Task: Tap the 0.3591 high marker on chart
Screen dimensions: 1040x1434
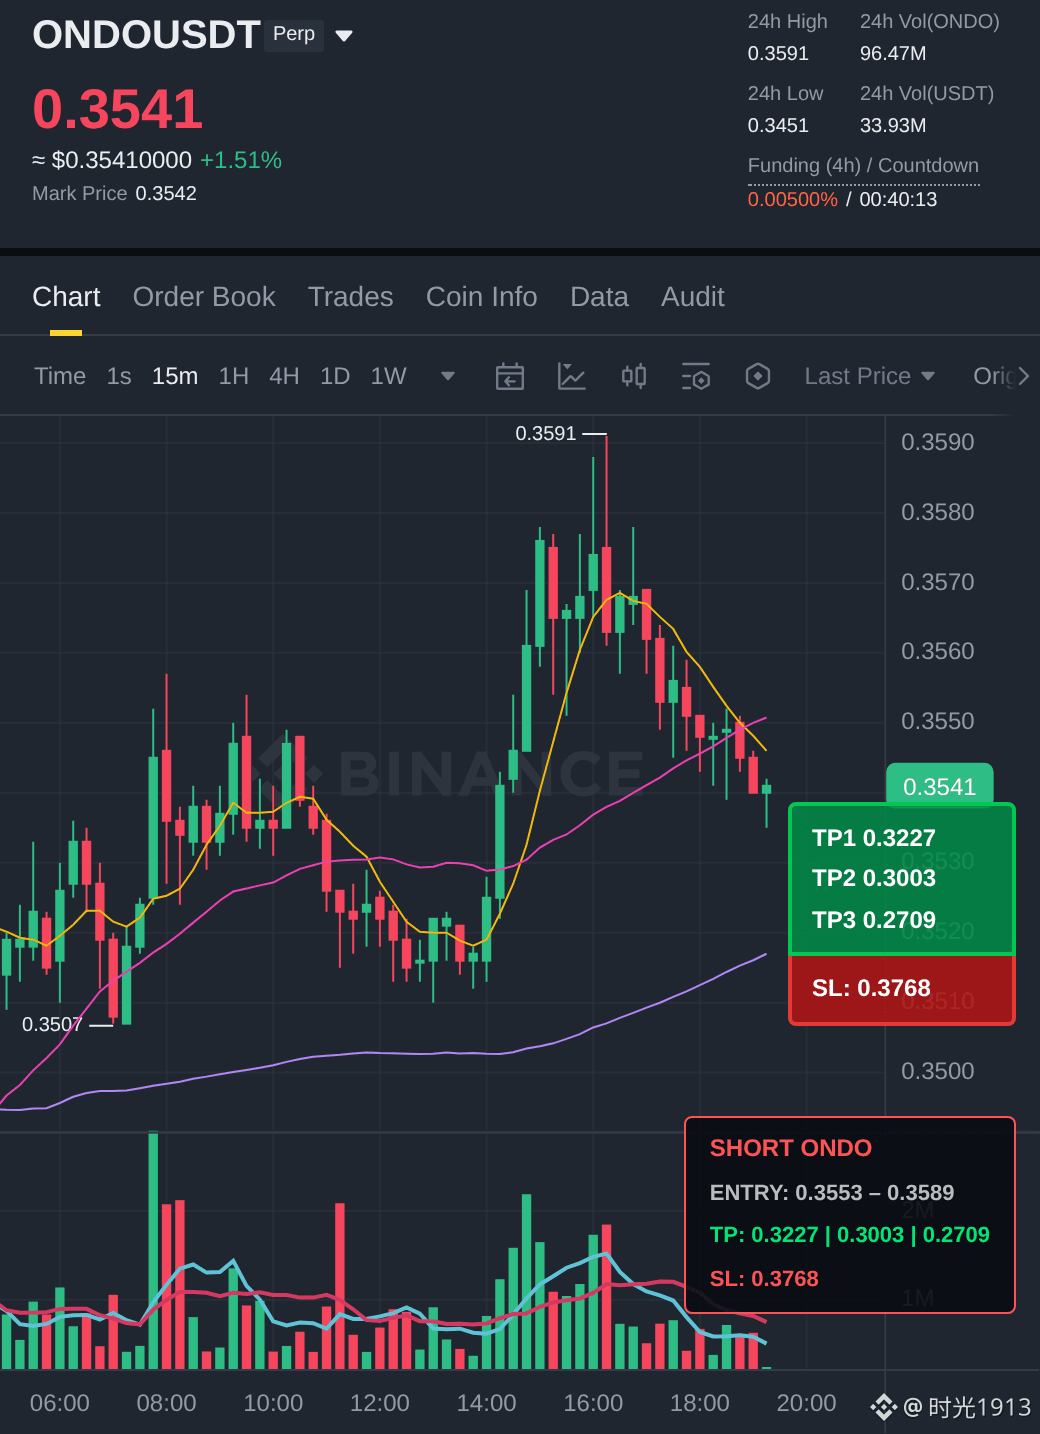Action: (546, 433)
